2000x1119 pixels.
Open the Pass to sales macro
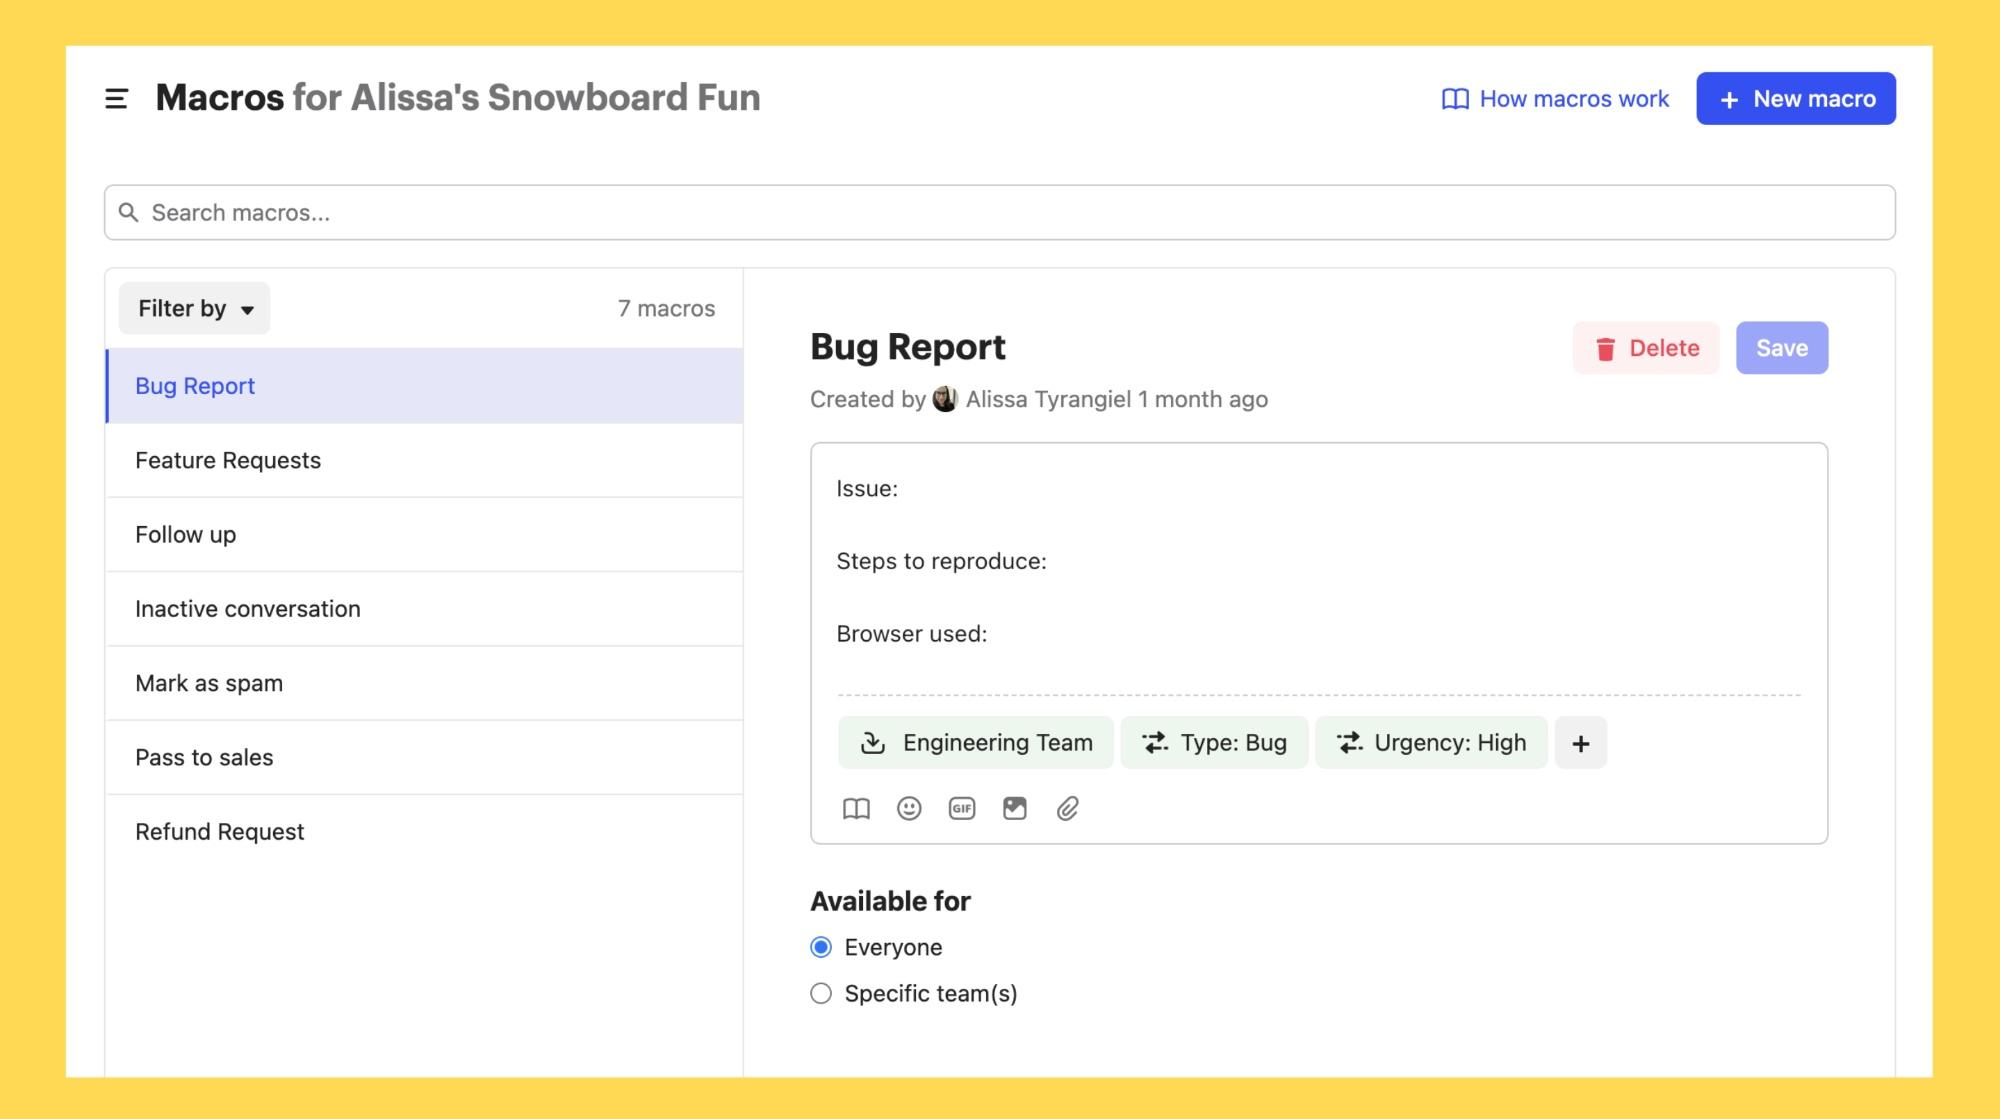pos(424,757)
